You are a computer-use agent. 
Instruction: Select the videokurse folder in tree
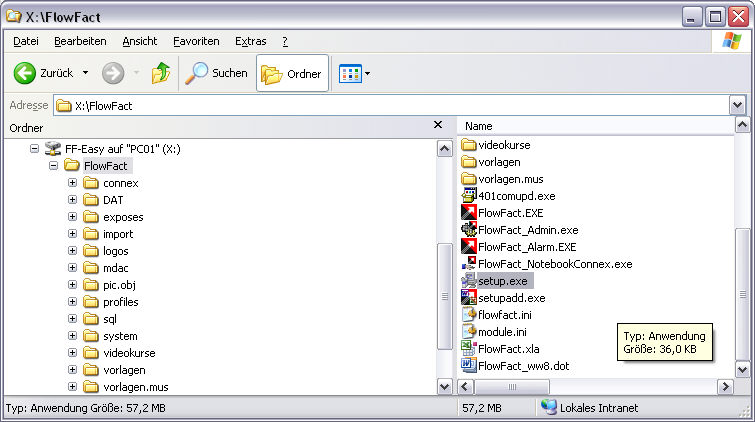[x=129, y=353]
